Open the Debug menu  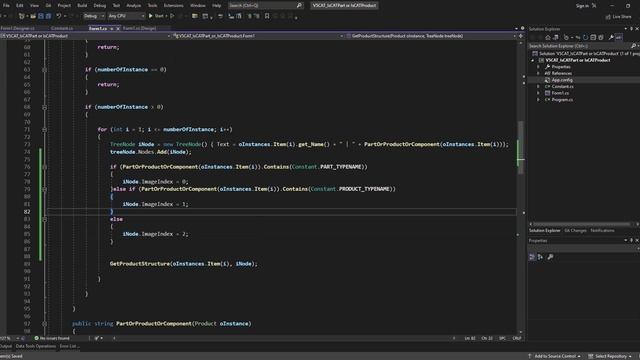coord(100,6)
